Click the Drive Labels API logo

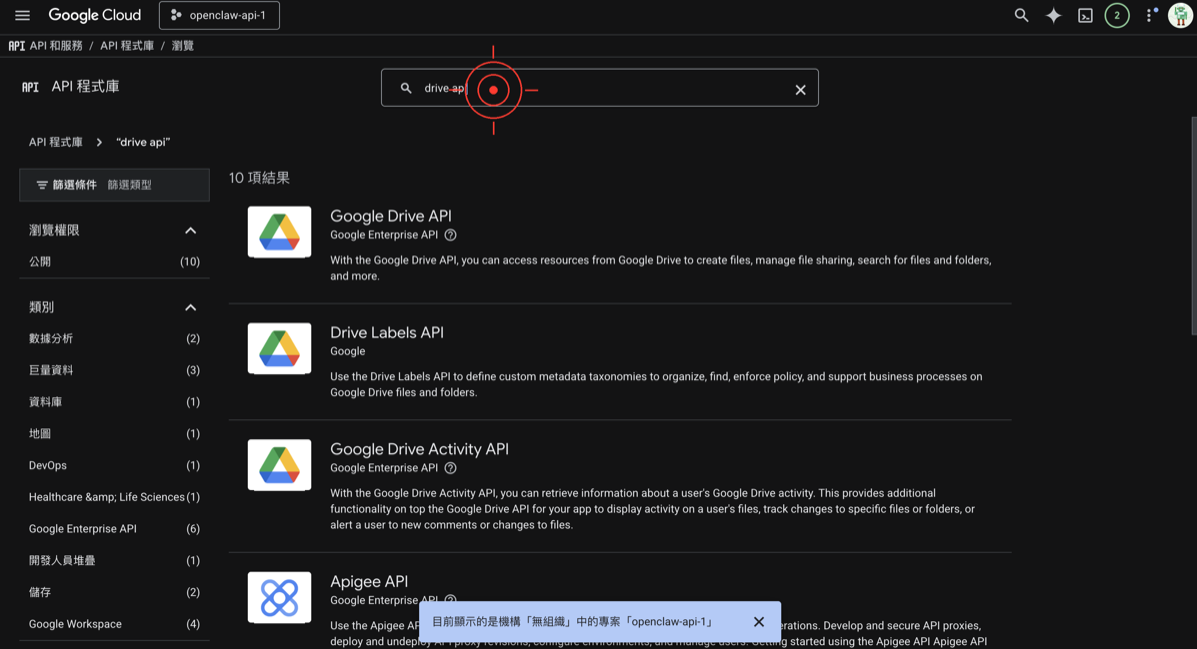(279, 348)
